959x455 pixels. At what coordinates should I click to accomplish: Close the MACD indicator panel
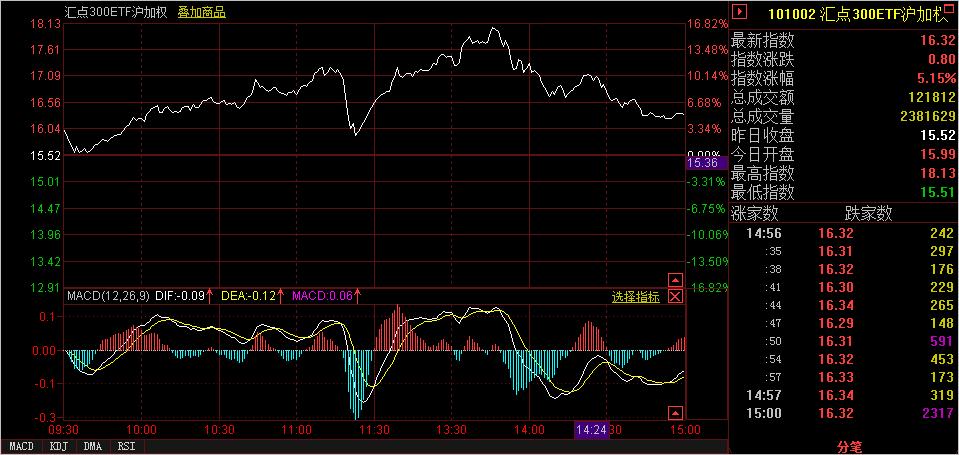pyautogui.click(x=675, y=297)
